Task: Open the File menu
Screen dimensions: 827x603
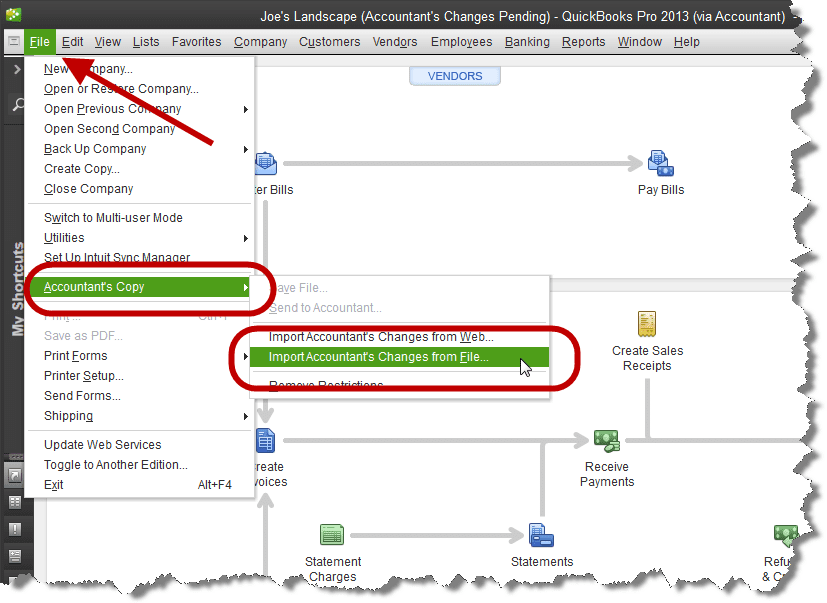Action: click(x=40, y=42)
